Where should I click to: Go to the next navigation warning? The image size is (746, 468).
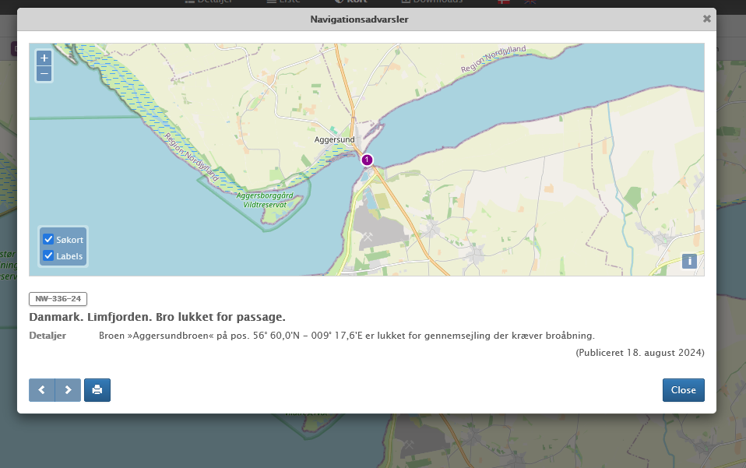pos(67,390)
